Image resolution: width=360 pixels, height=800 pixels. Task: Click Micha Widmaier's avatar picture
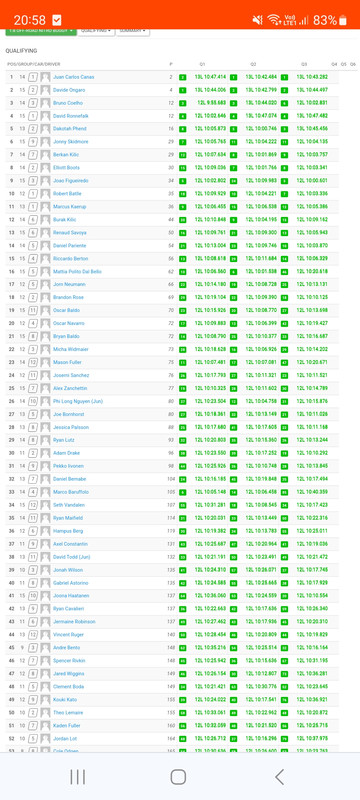(x=45, y=349)
